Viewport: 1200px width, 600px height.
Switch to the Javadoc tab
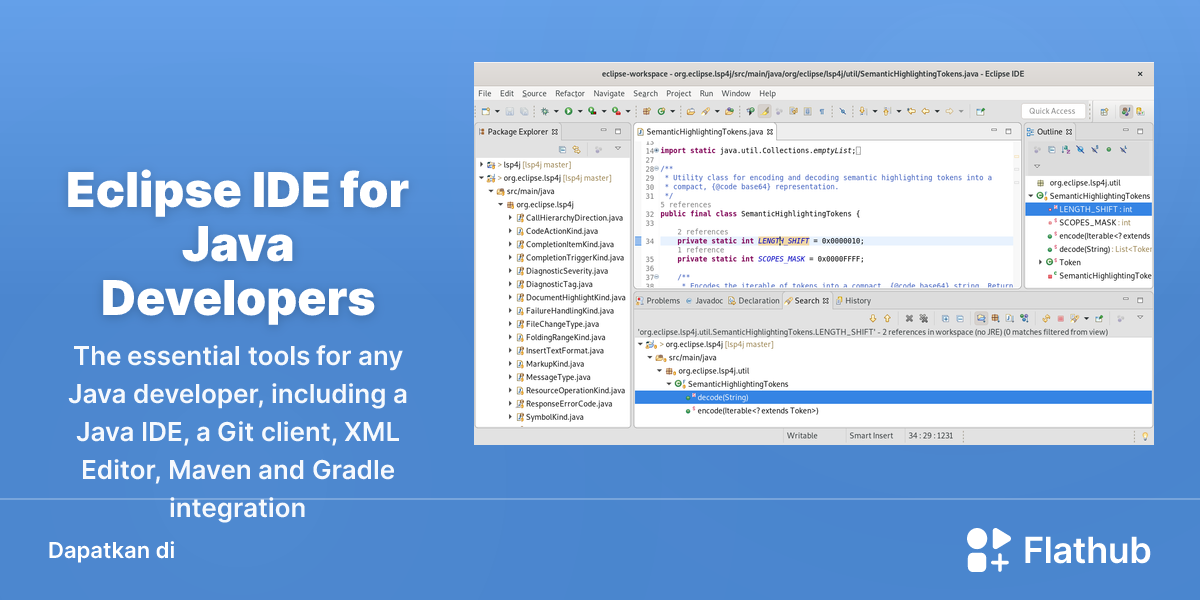pos(704,300)
